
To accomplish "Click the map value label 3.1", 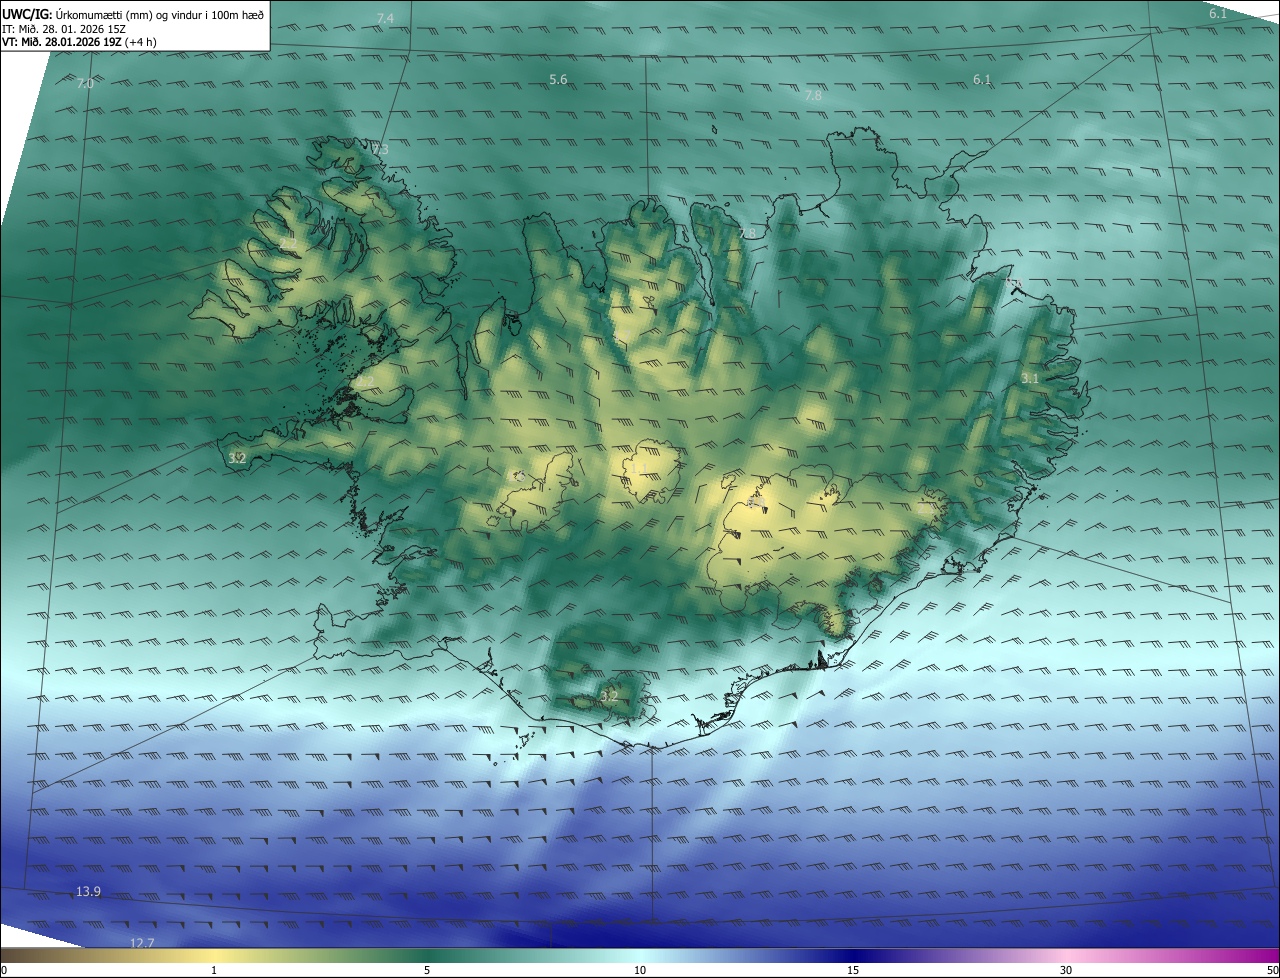I will pyautogui.click(x=1030, y=379).
